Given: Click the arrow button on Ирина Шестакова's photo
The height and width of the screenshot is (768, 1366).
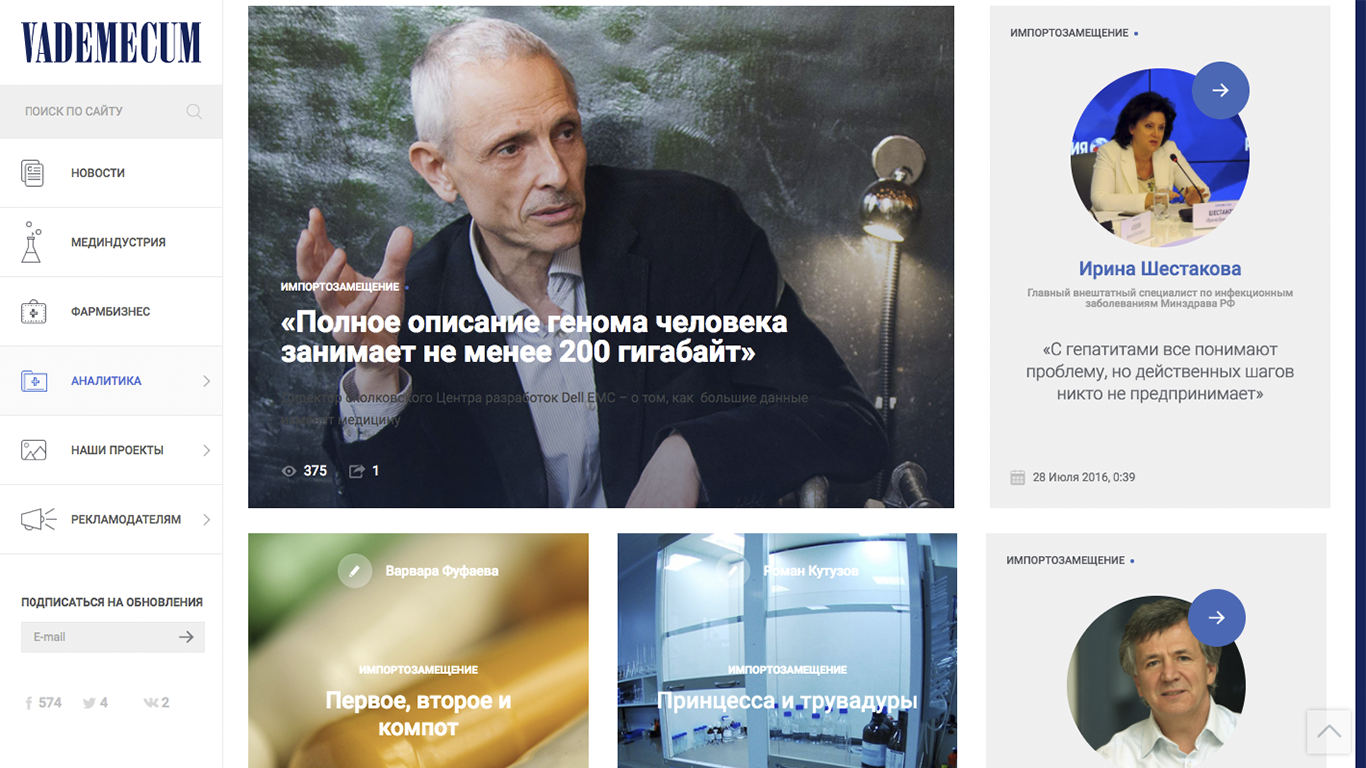Looking at the screenshot, I should coord(1220,90).
